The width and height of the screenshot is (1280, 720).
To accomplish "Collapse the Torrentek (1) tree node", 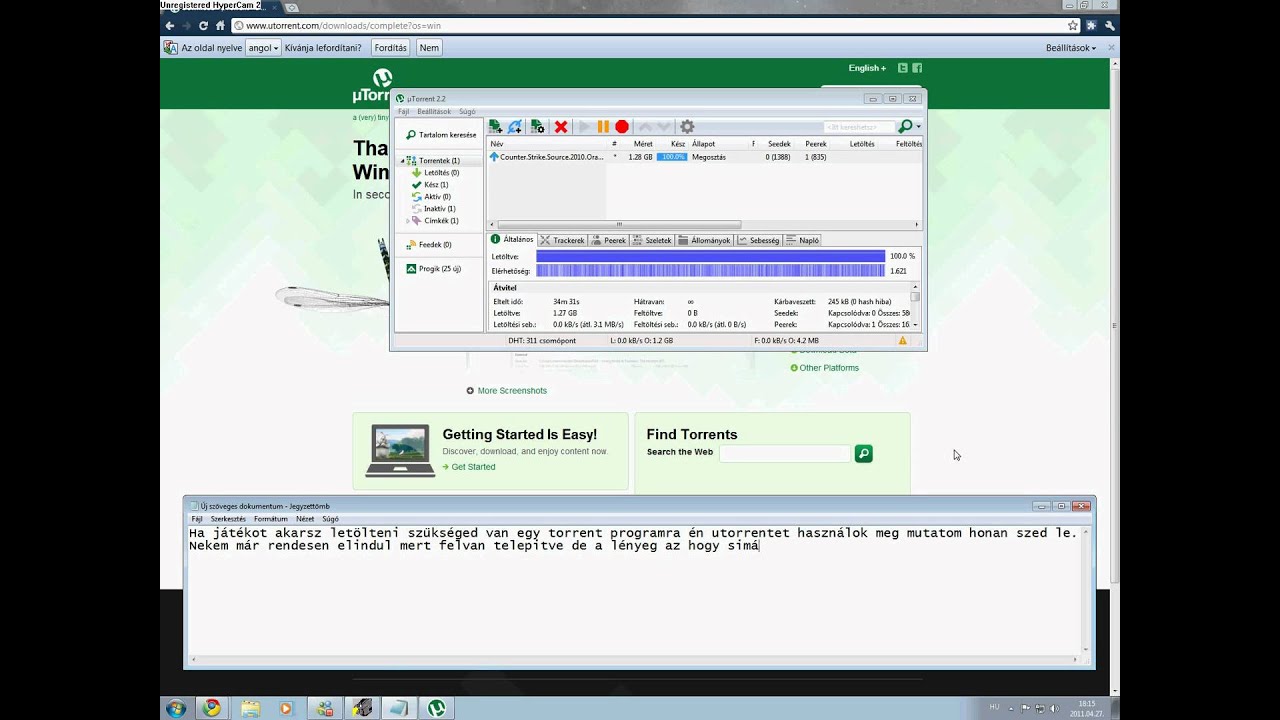I will 403,161.
